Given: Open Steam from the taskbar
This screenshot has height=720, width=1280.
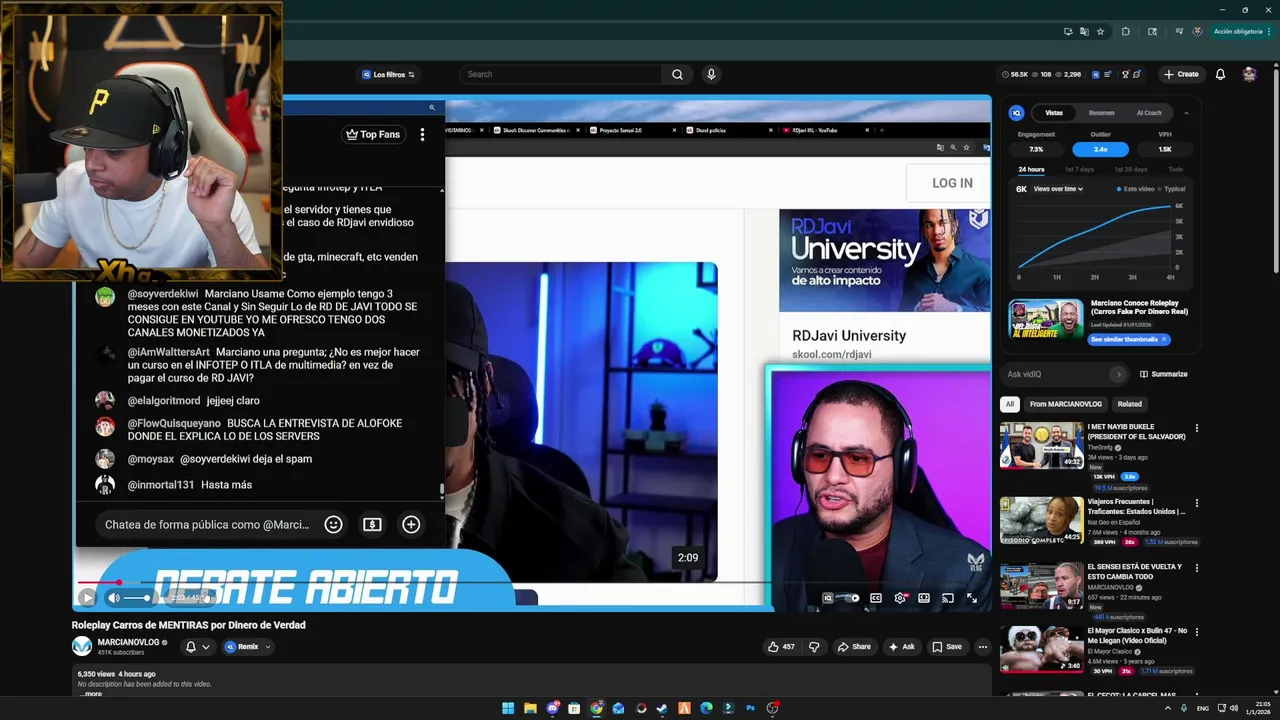Looking at the screenshot, I should 662,708.
